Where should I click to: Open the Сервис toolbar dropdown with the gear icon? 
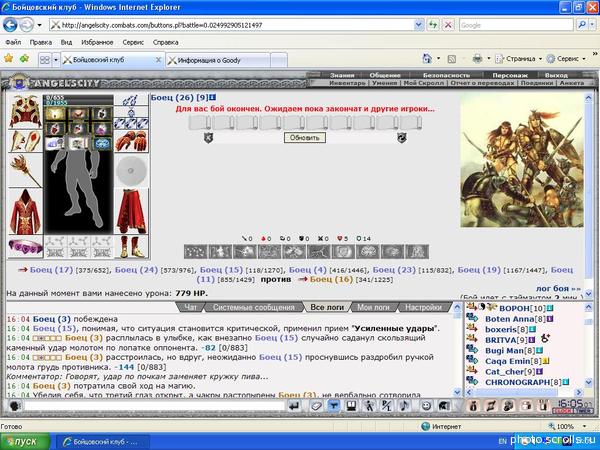[566, 59]
